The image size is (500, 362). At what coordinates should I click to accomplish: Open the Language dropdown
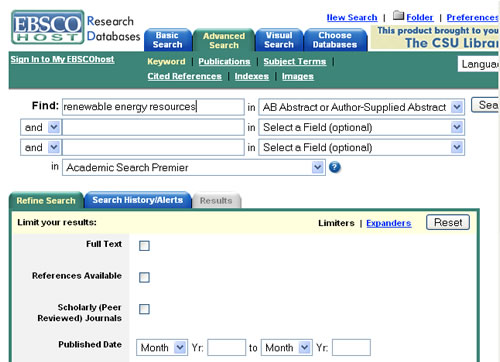(478, 64)
